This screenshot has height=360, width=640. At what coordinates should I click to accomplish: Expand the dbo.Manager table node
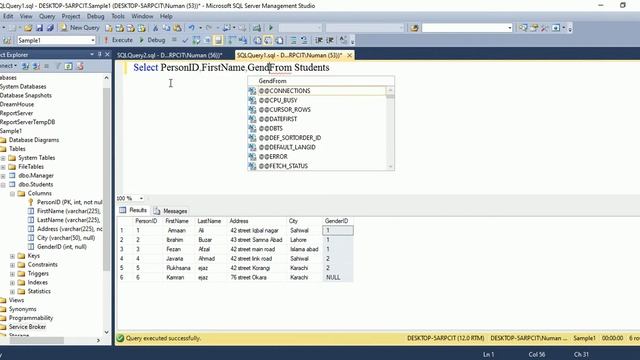tap(3, 176)
